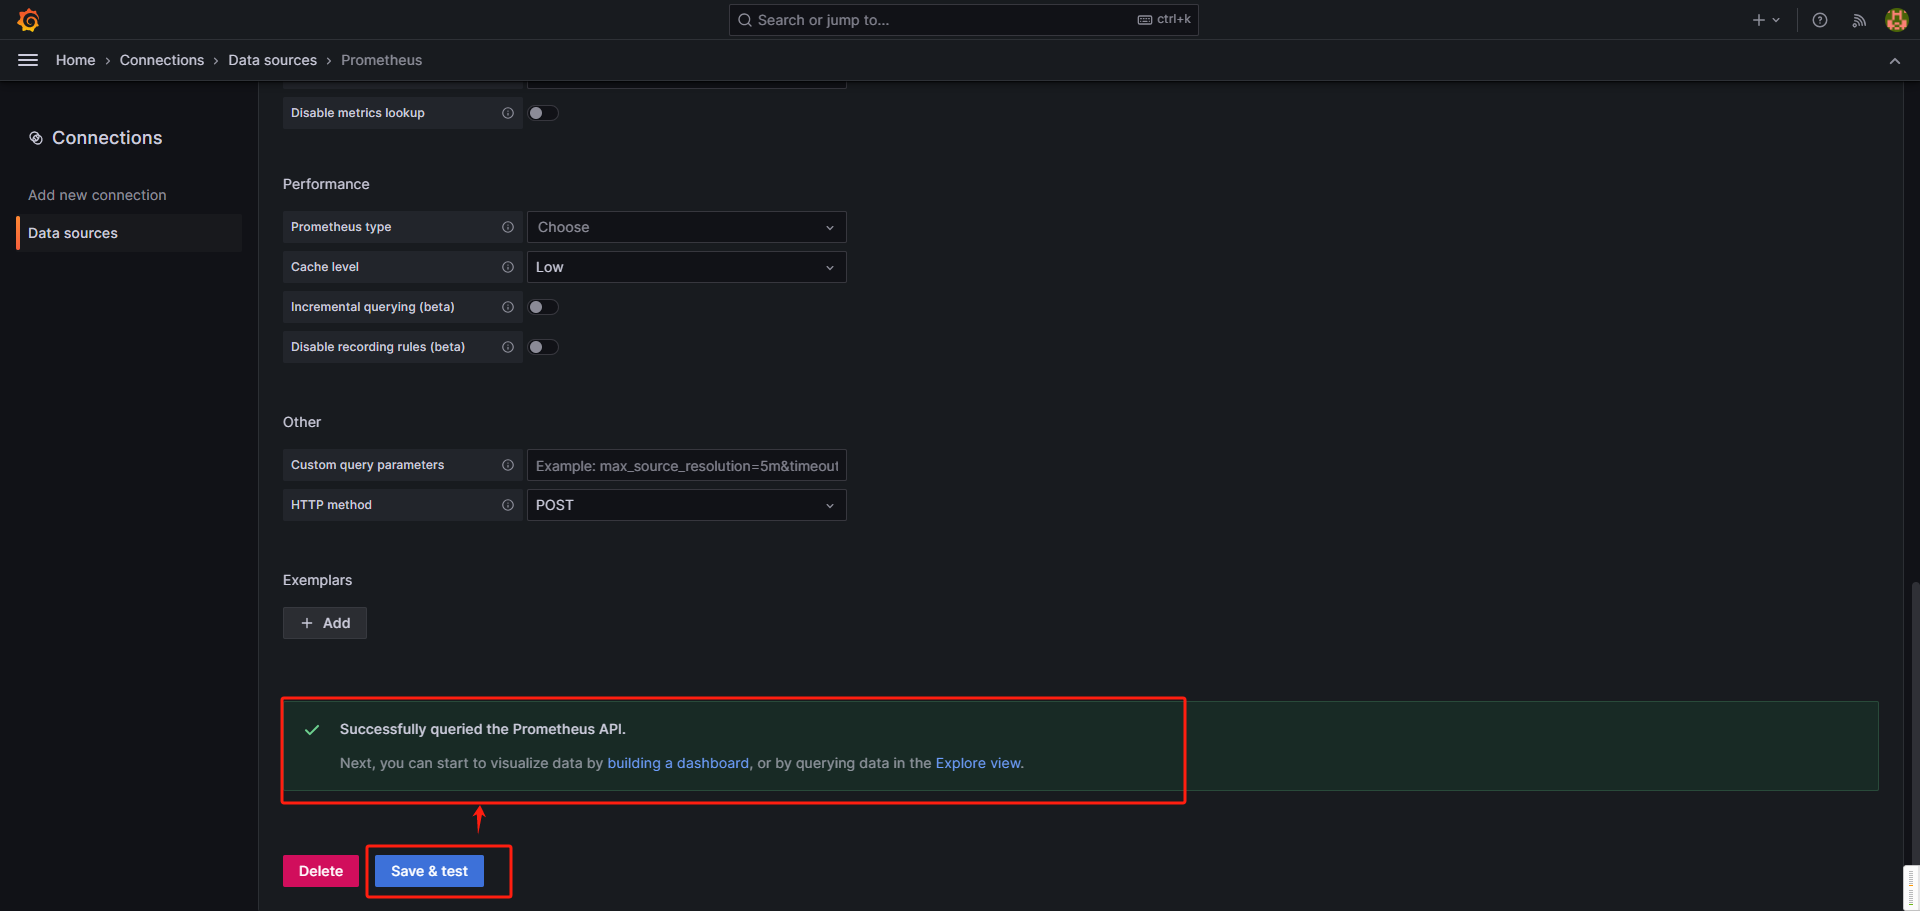Viewport: 1920px width, 911px height.
Task: Click the Delete button
Action: click(321, 871)
